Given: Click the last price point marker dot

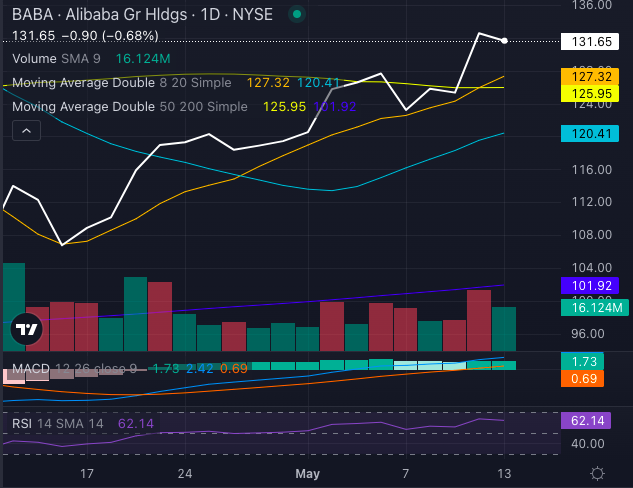Looking at the screenshot, I should point(504,41).
